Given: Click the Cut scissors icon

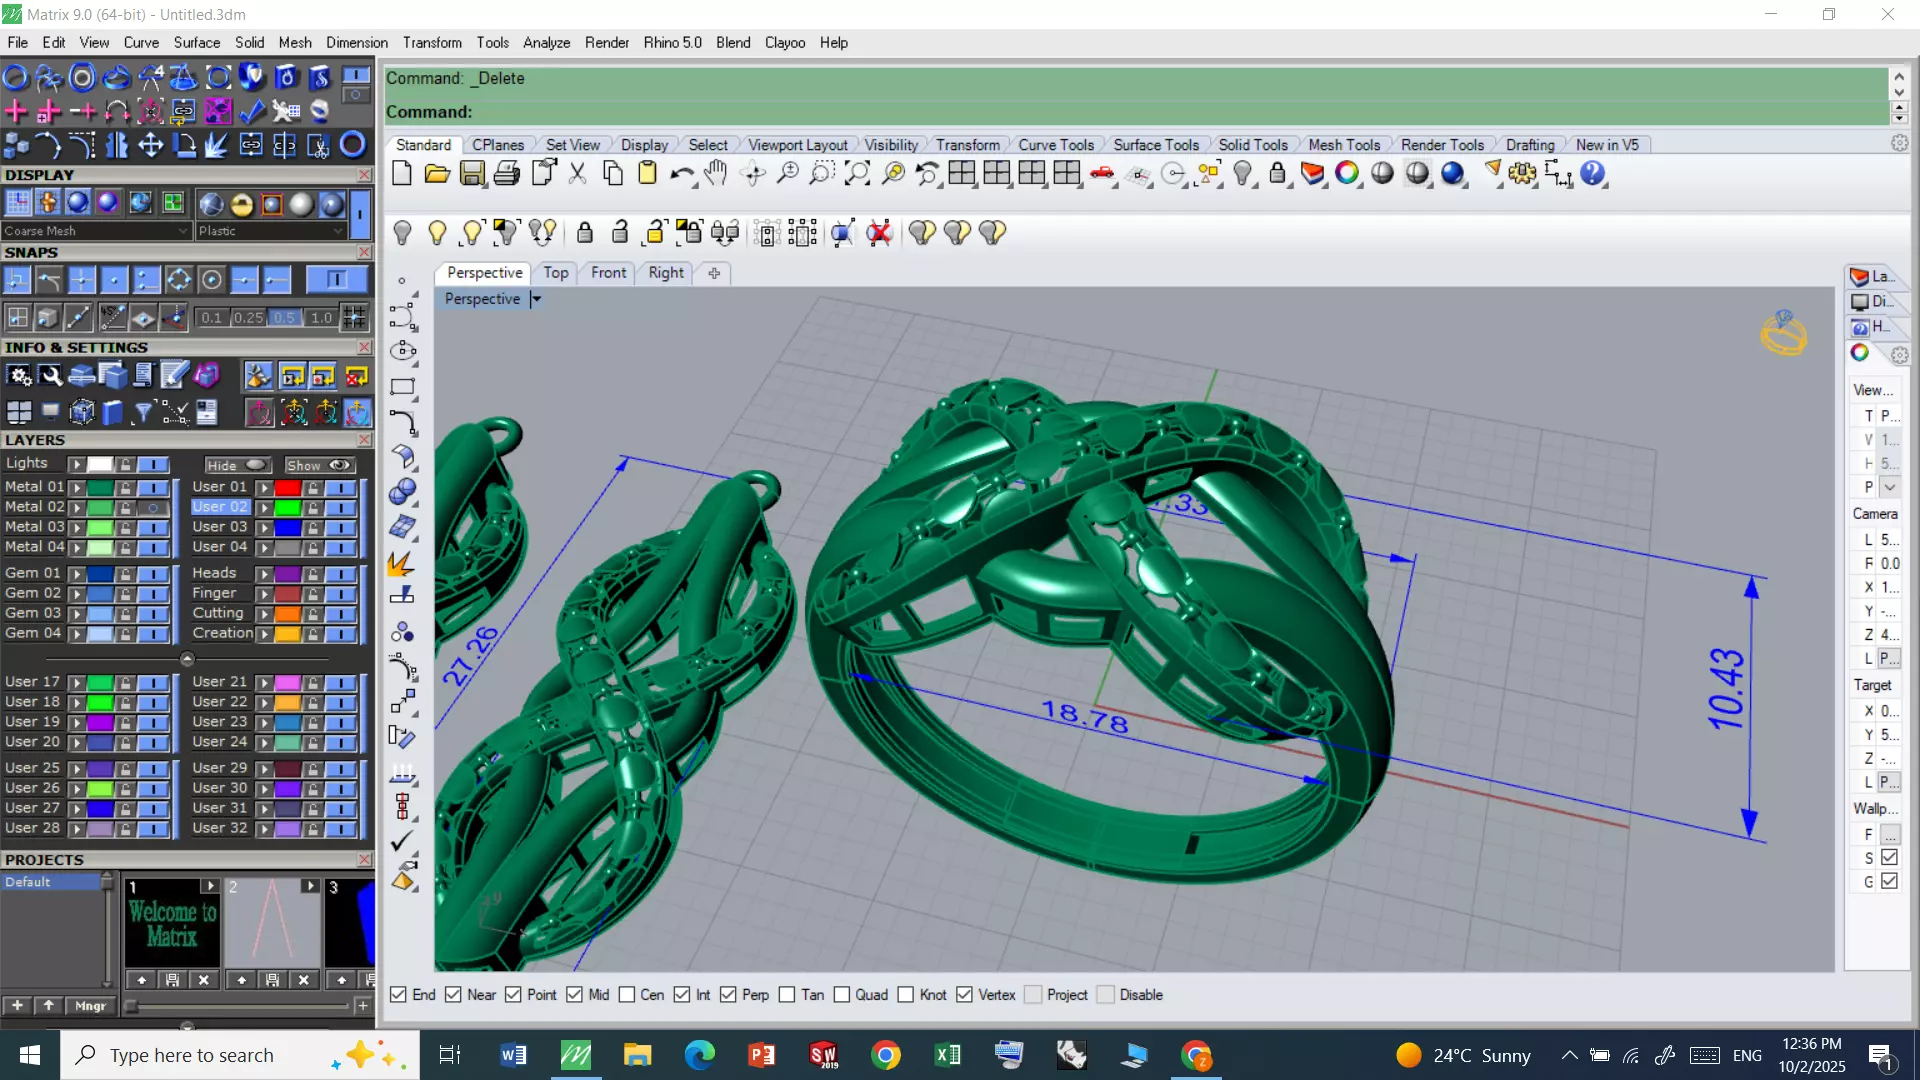Looking at the screenshot, I should (x=577, y=174).
